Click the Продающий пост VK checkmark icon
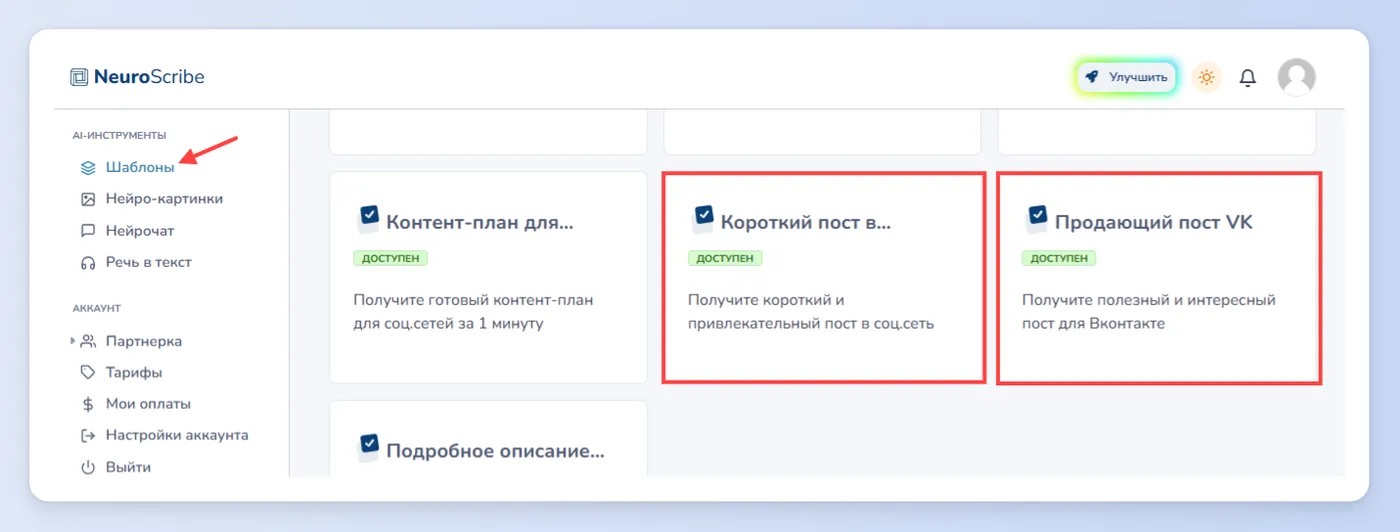This screenshot has height=532, width=1400. tap(1037, 219)
